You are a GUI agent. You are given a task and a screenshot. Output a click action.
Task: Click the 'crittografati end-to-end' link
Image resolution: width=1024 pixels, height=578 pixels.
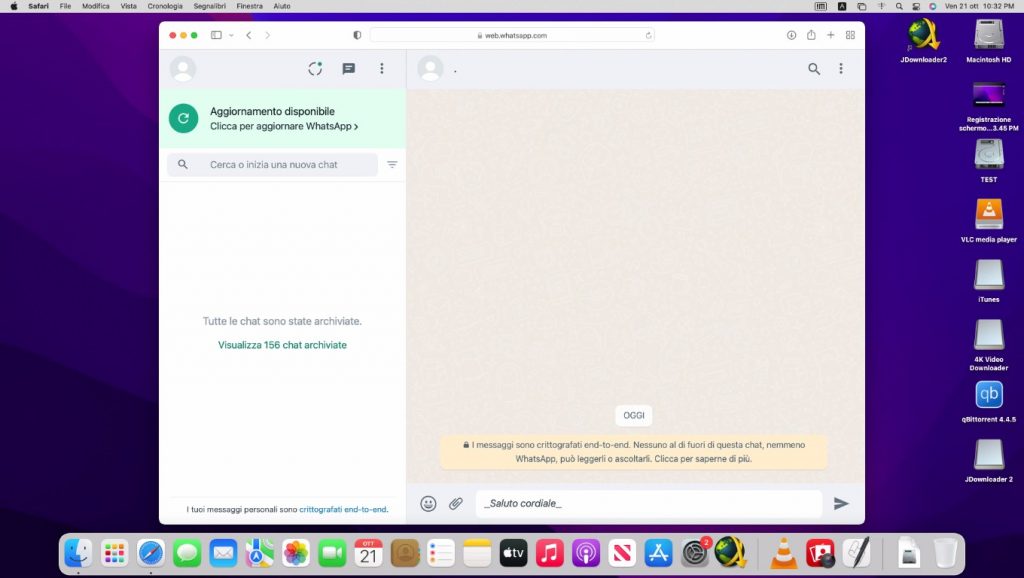click(x=343, y=509)
